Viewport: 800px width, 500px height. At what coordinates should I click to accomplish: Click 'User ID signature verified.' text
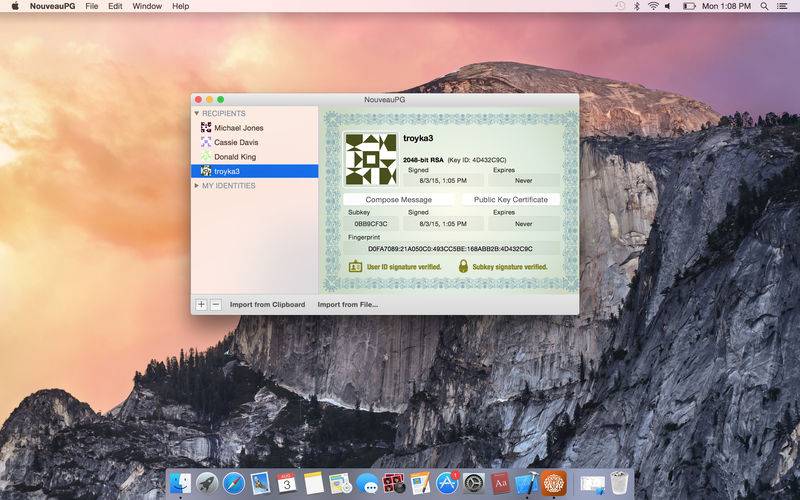404,267
